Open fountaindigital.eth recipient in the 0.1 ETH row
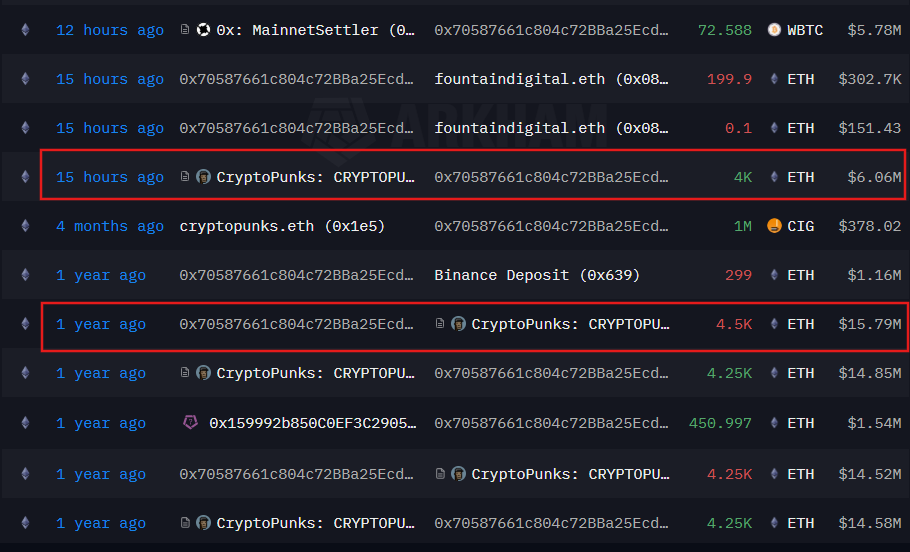Viewport: 910px width, 552px height. [551, 128]
